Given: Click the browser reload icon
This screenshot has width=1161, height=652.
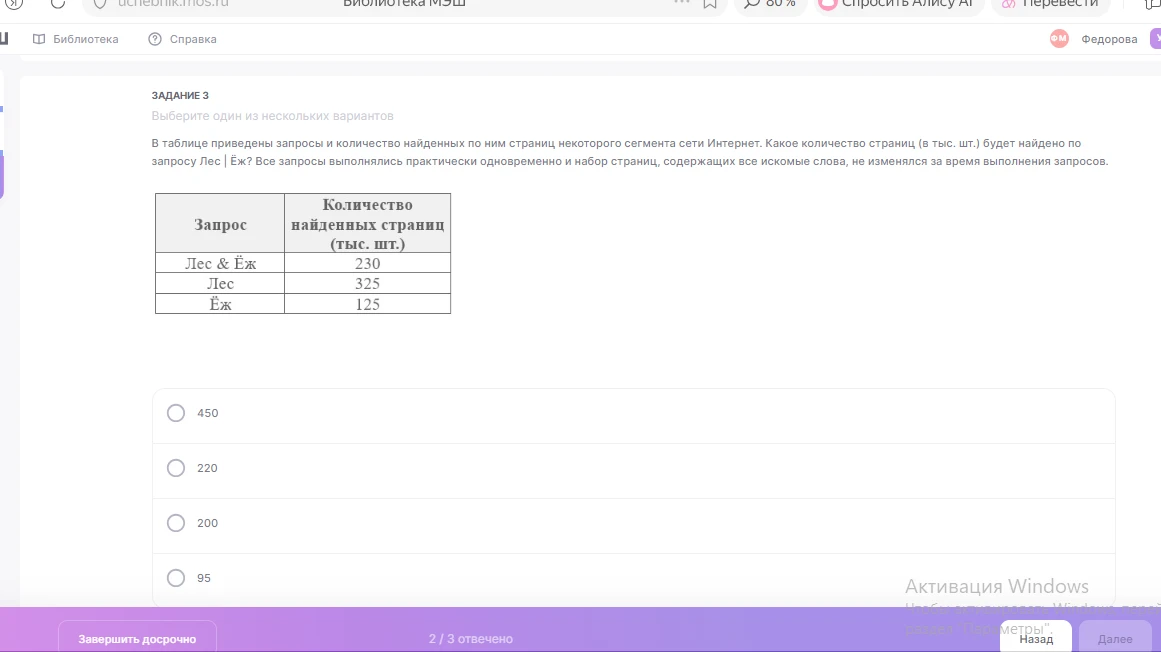Looking at the screenshot, I should point(58,4).
